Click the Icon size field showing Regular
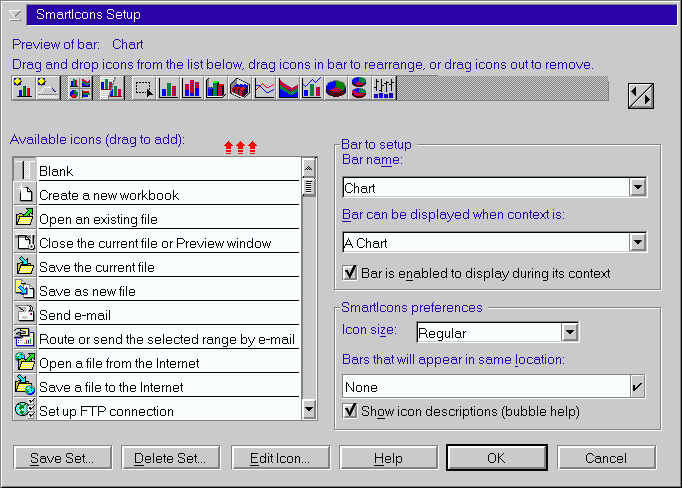The image size is (682, 488). pos(489,333)
